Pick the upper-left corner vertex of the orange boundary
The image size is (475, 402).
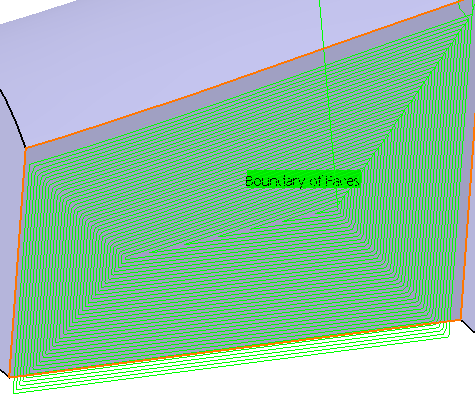pos(25,148)
